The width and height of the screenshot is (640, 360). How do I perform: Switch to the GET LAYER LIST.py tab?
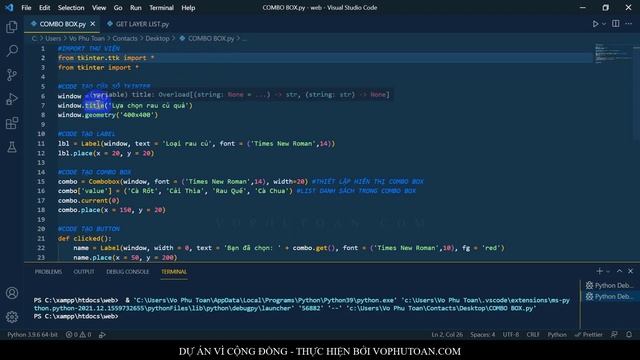tap(138, 24)
